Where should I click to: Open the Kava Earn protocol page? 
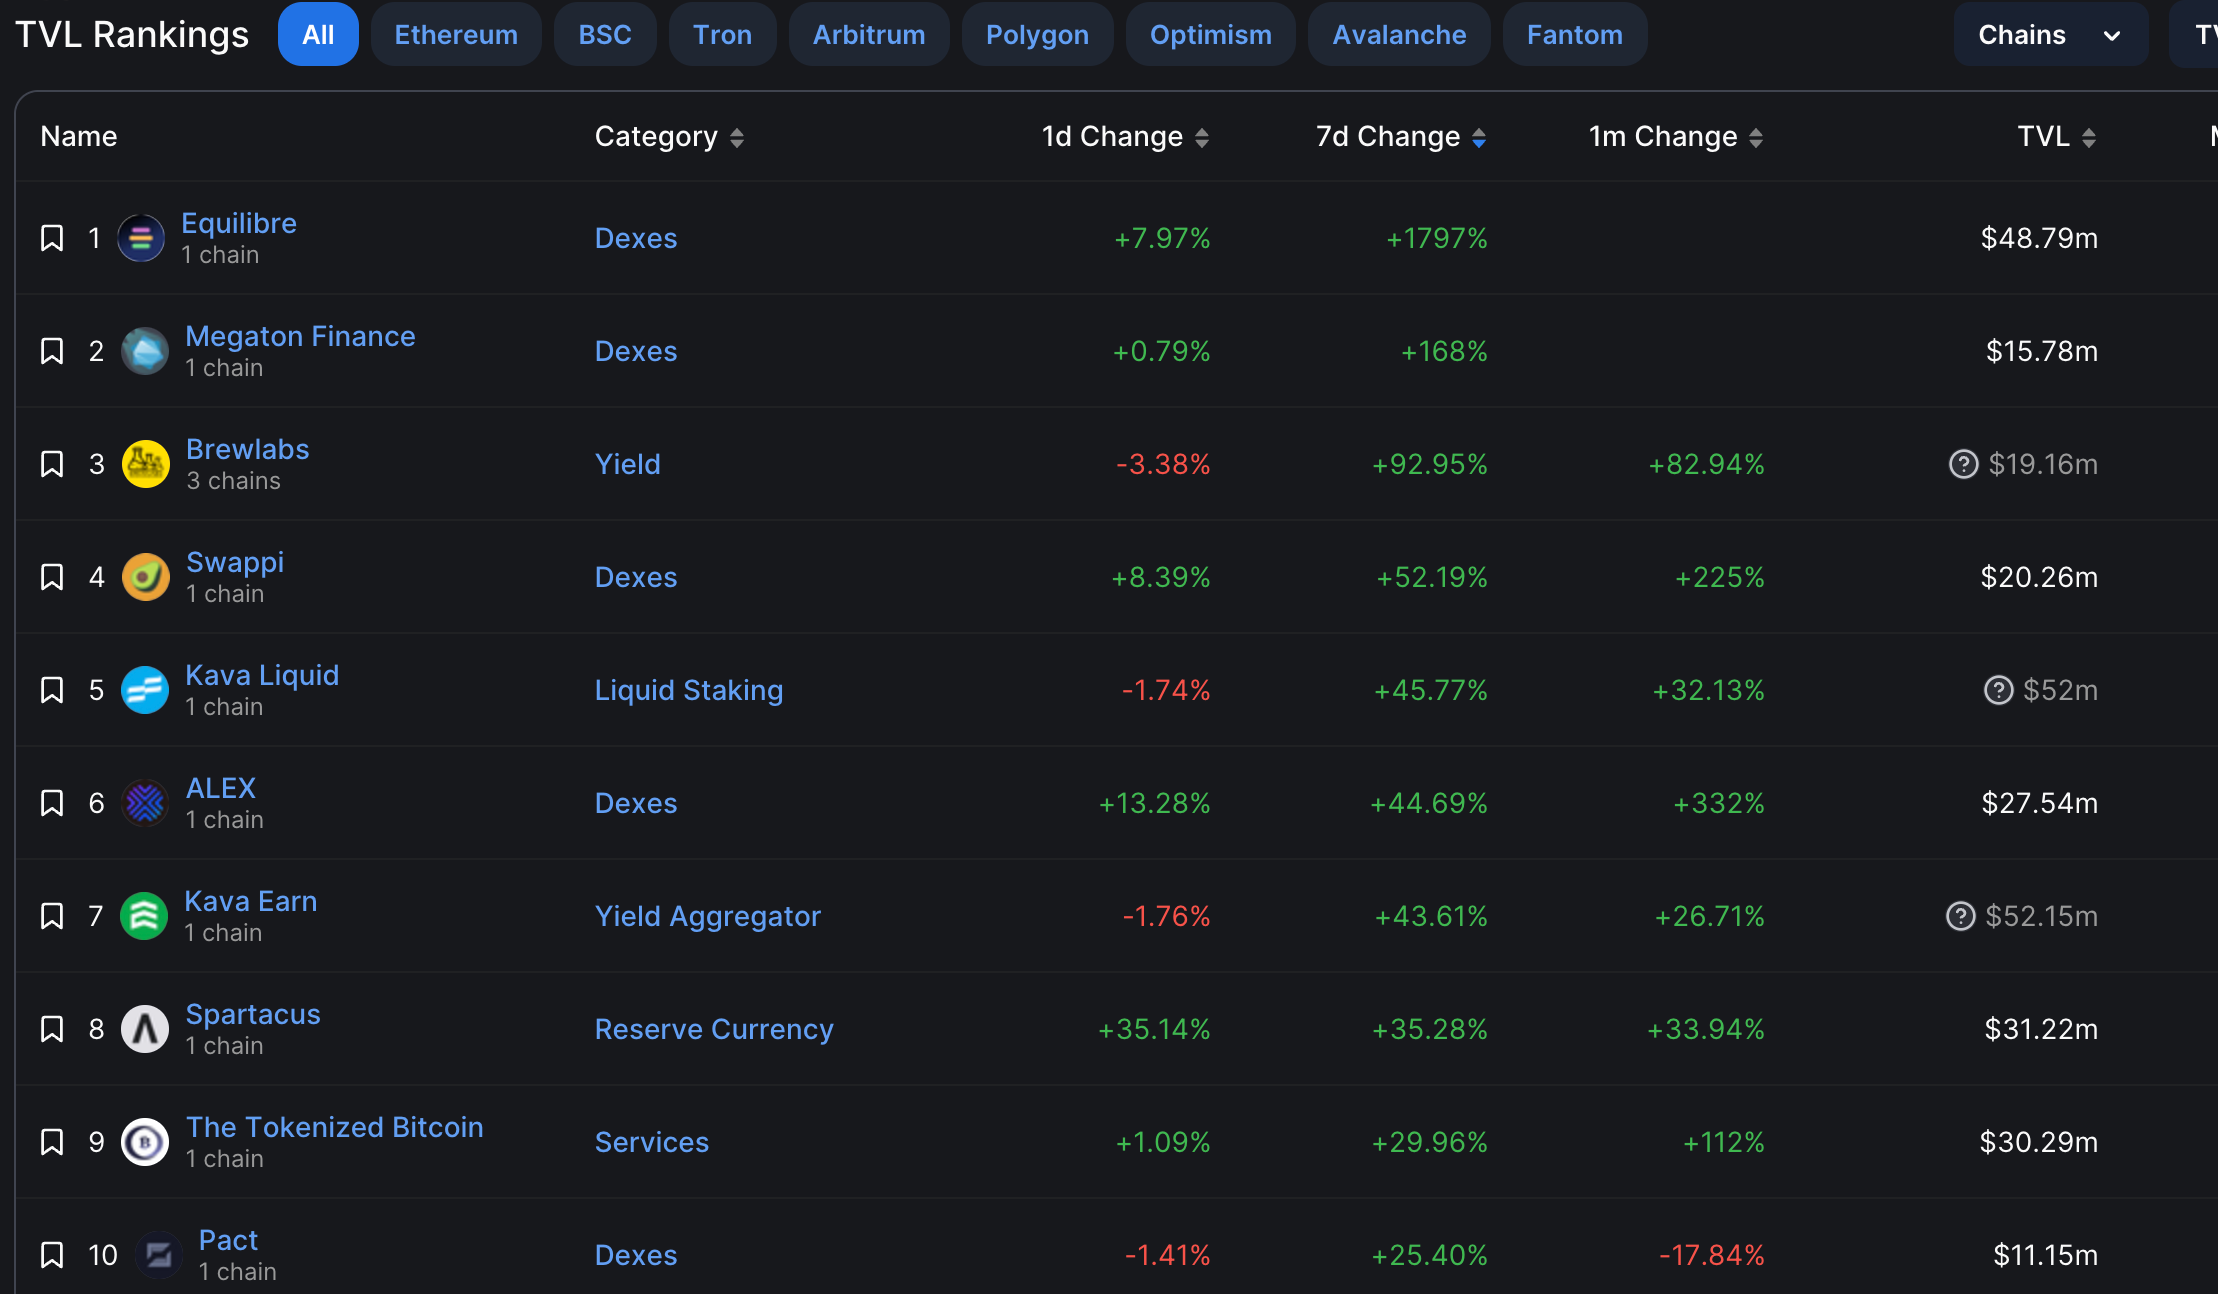click(x=250, y=901)
